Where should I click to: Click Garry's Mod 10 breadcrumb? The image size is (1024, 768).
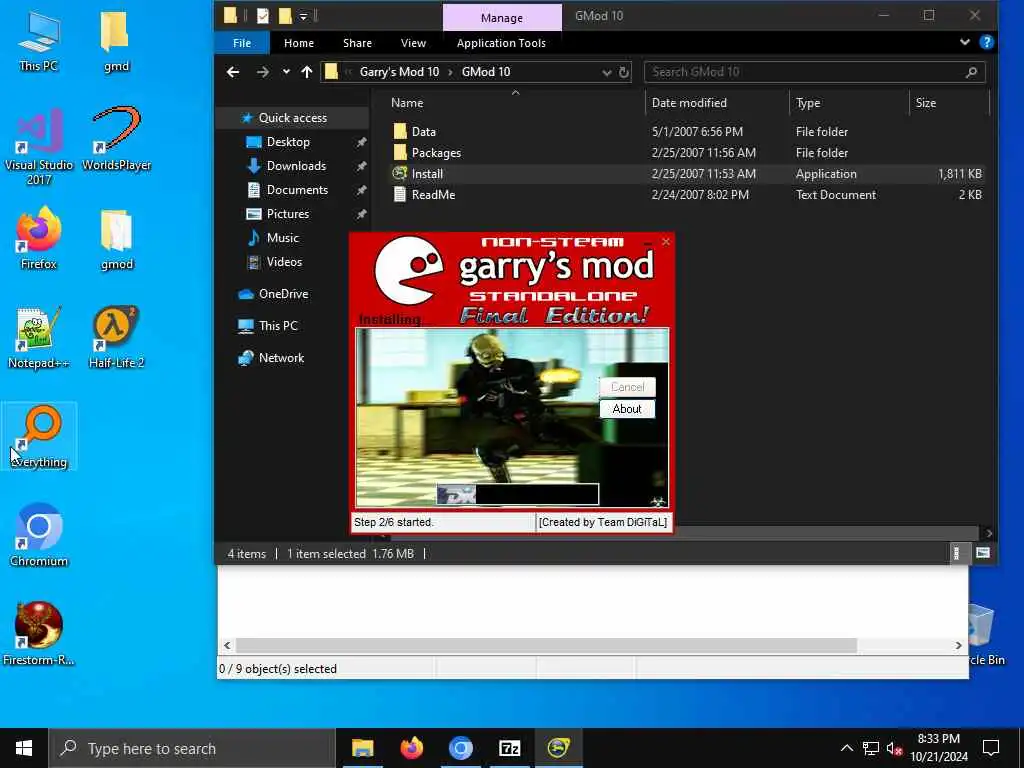[x=399, y=72]
